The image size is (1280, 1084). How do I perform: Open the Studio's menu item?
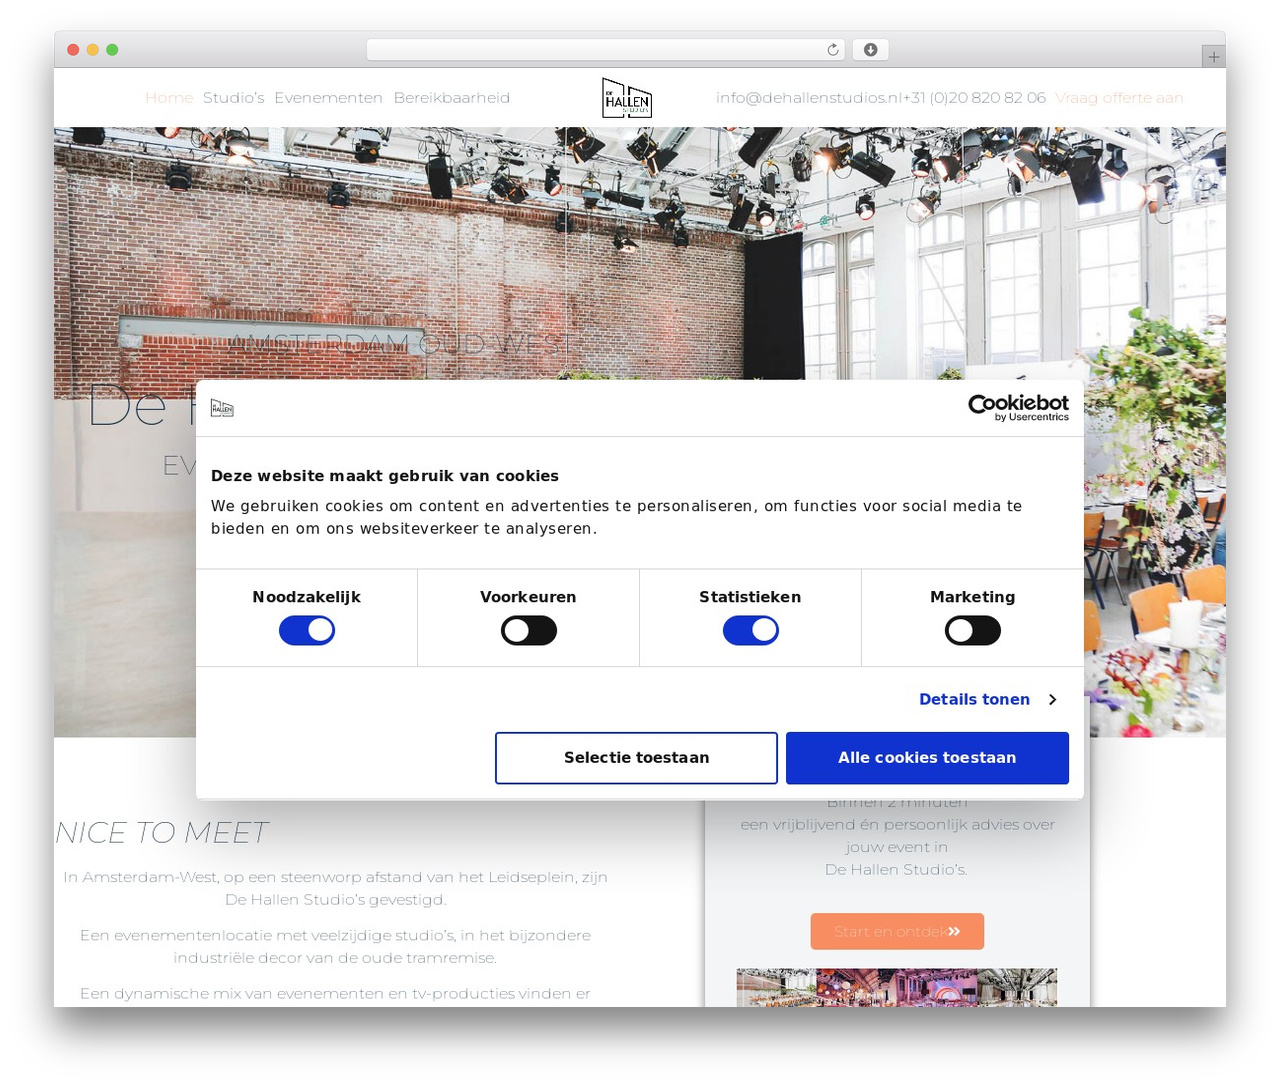(234, 98)
